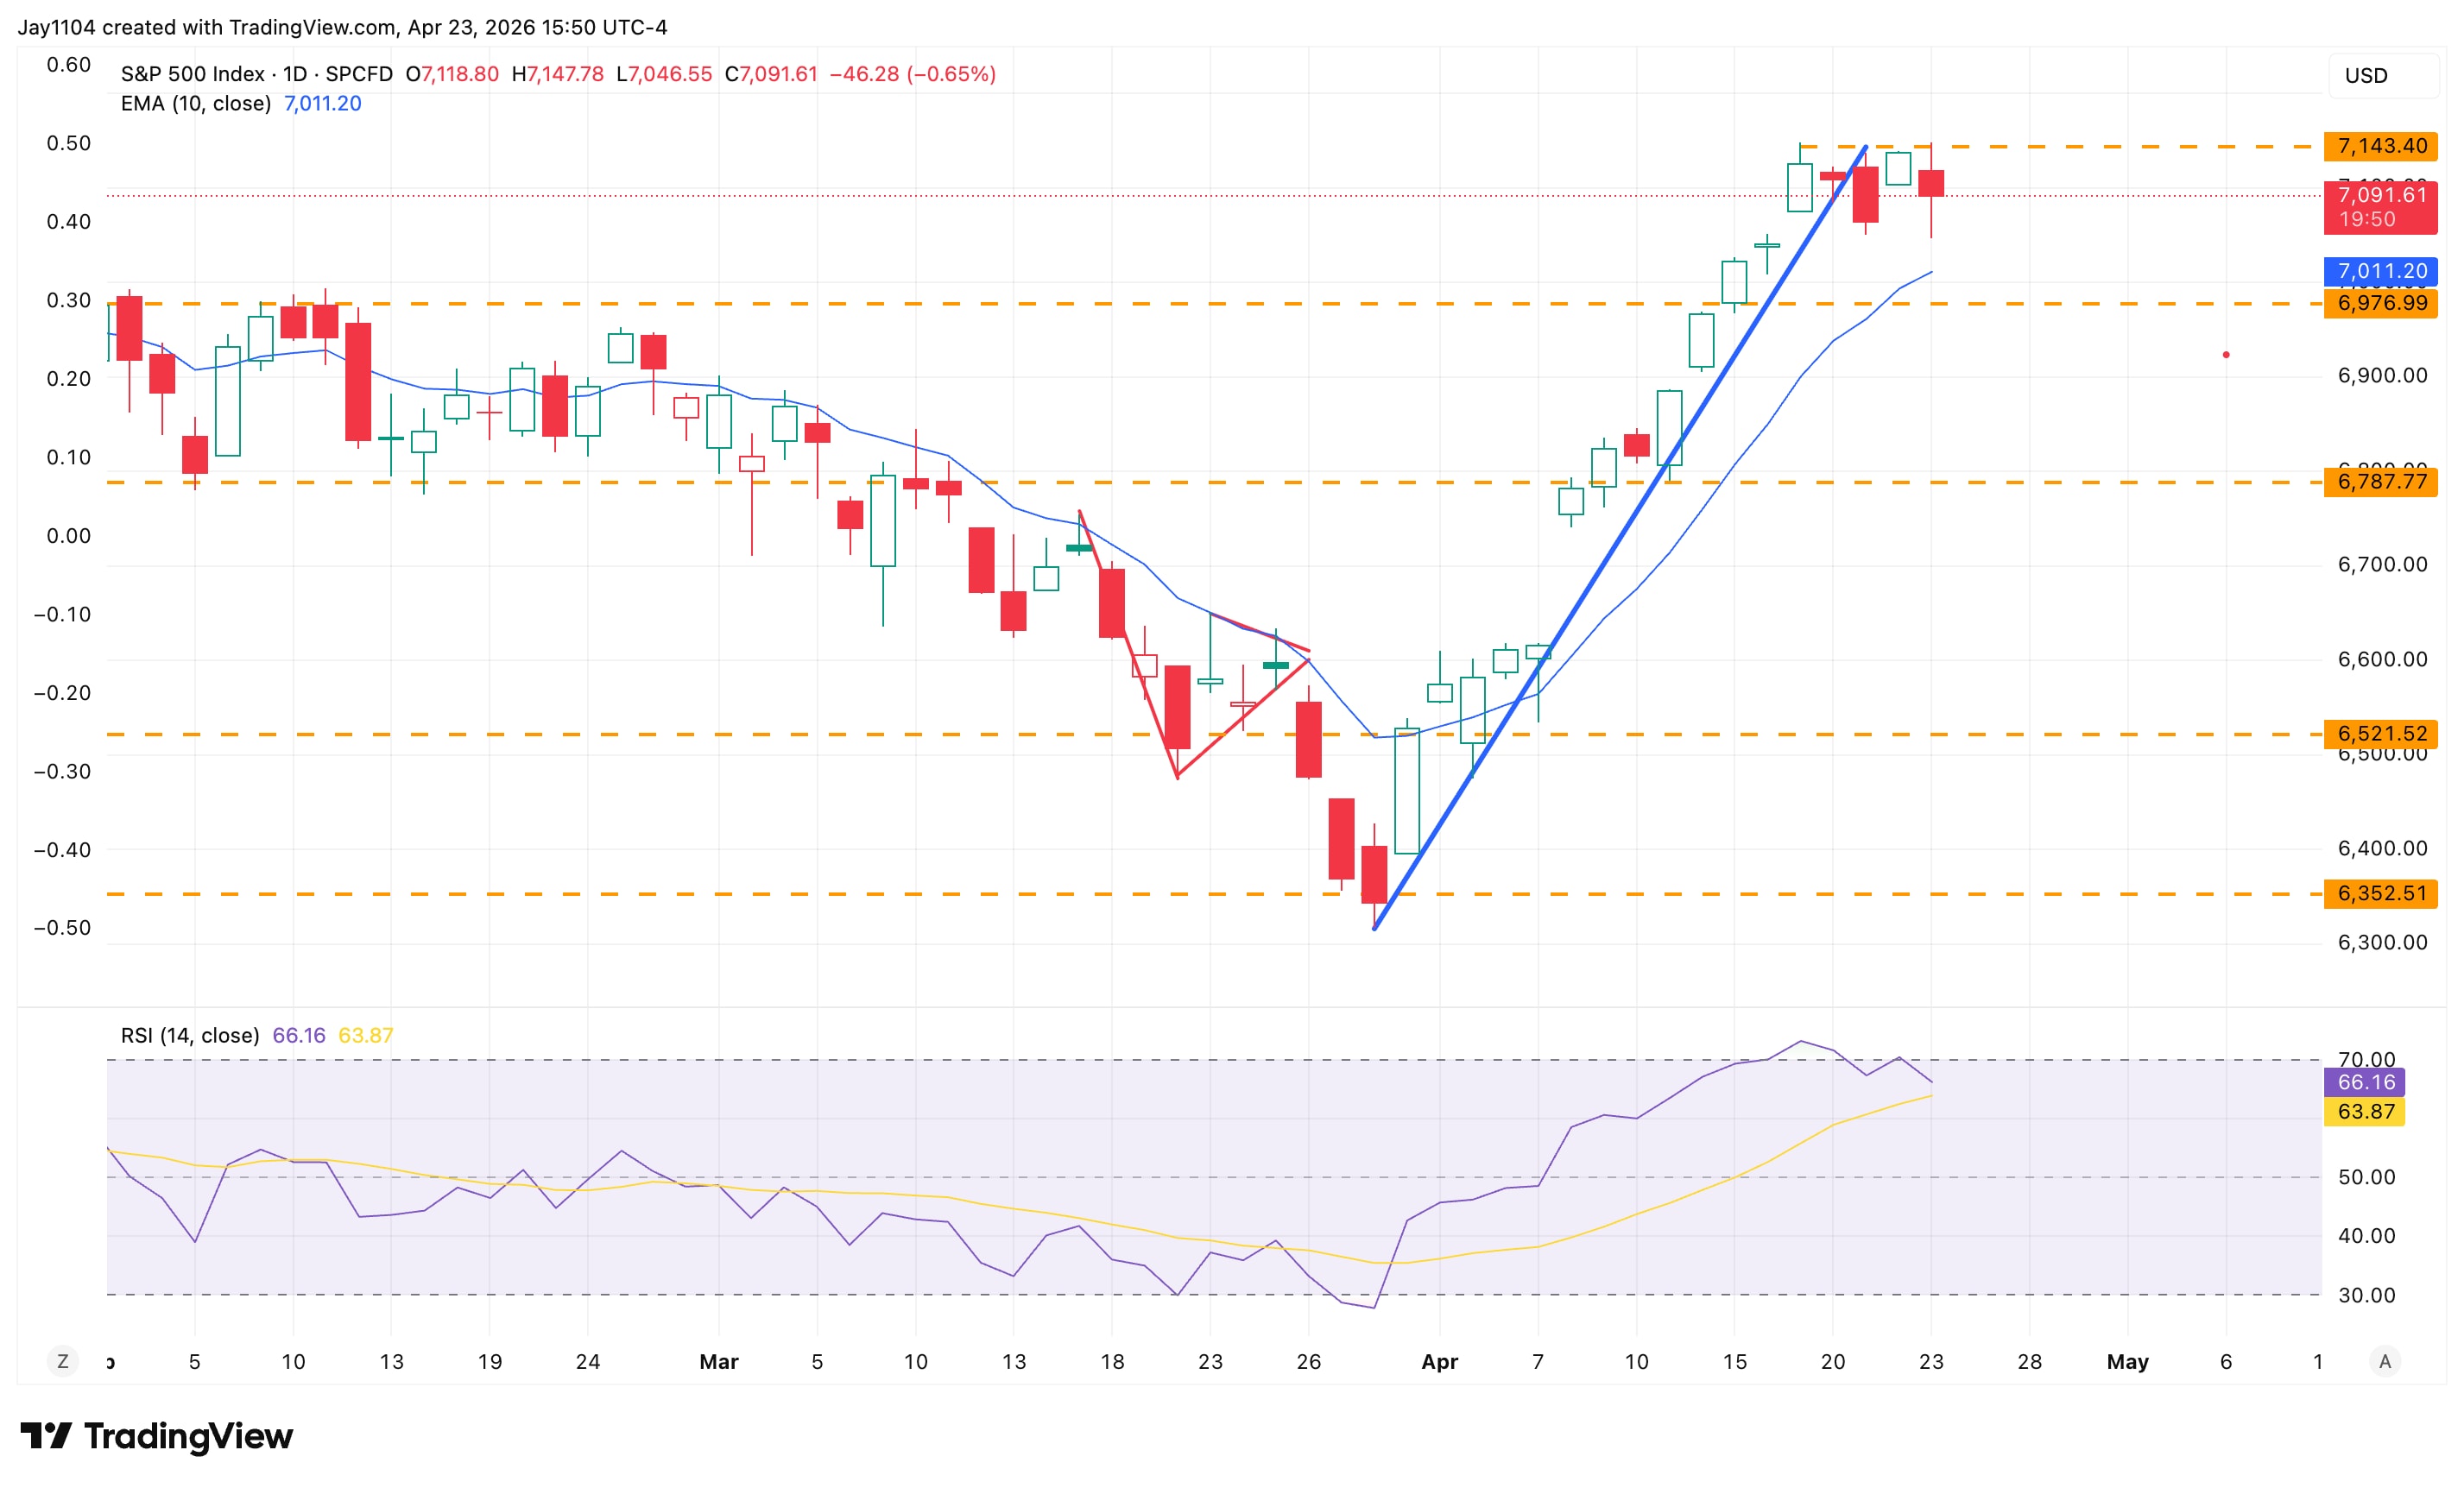The image size is (2464, 1488).
Task: Select the Z button on the bottom left
Action: [x=64, y=1361]
